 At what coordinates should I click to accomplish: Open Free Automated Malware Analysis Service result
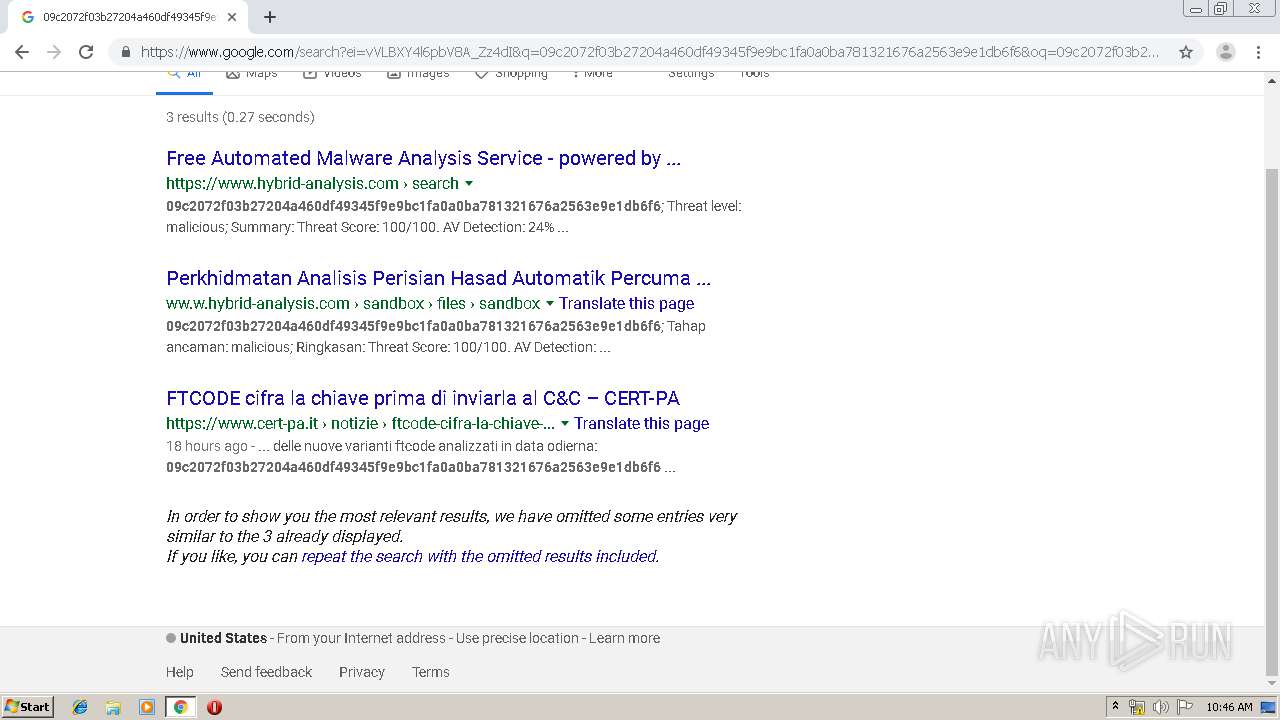point(423,158)
